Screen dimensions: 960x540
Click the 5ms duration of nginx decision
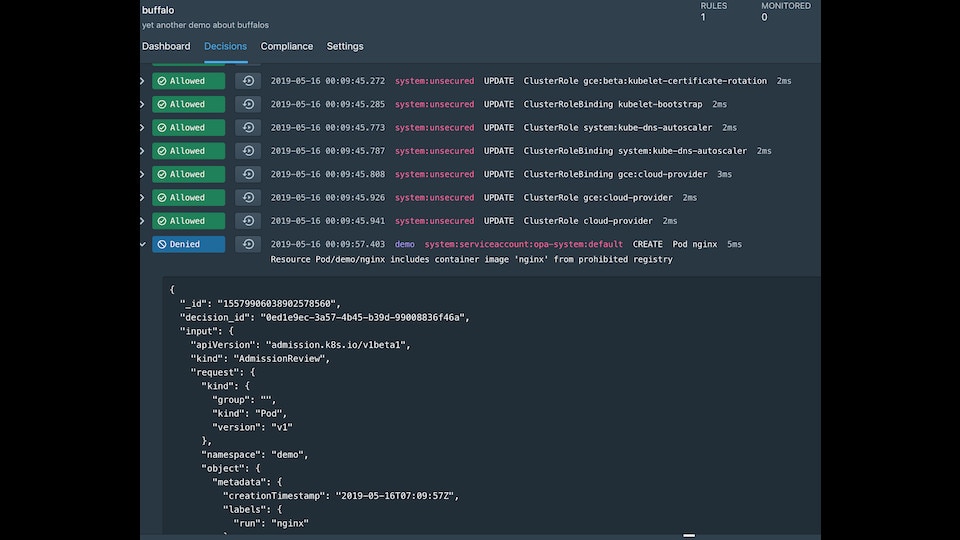click(x=734, y=244)
